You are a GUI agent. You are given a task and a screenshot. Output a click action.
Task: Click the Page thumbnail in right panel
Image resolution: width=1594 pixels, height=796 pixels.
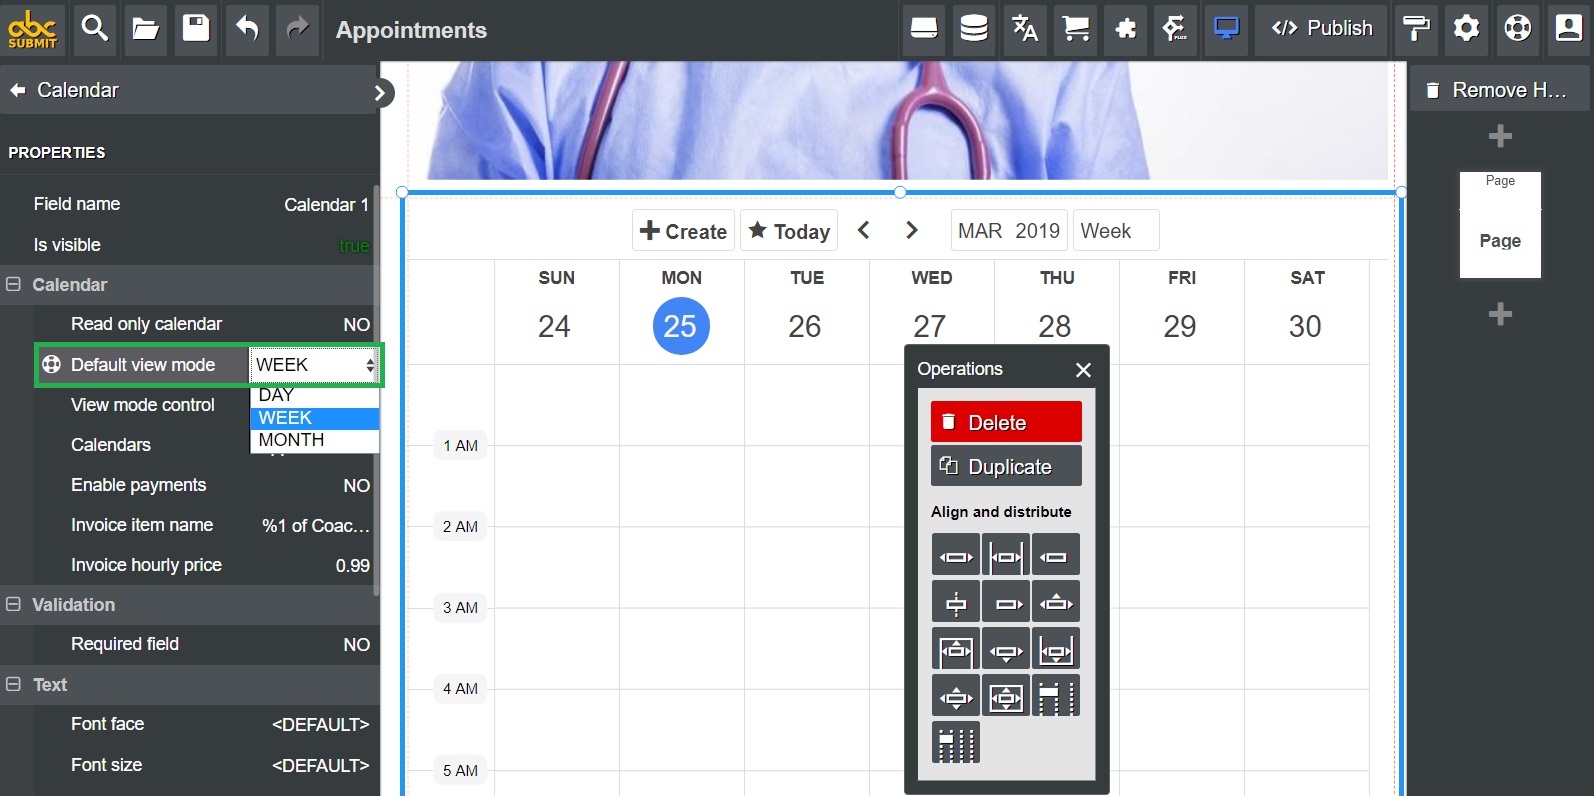1500,225
